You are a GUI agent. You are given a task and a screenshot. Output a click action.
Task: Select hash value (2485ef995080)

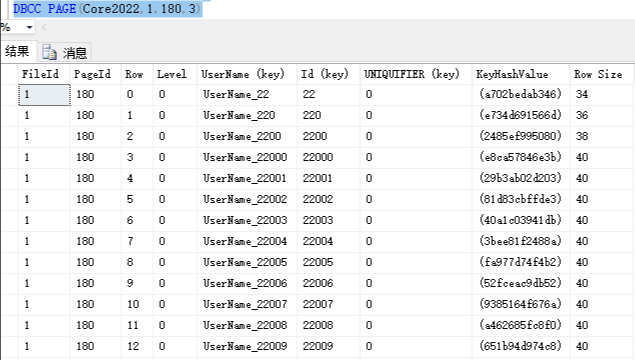521,136
